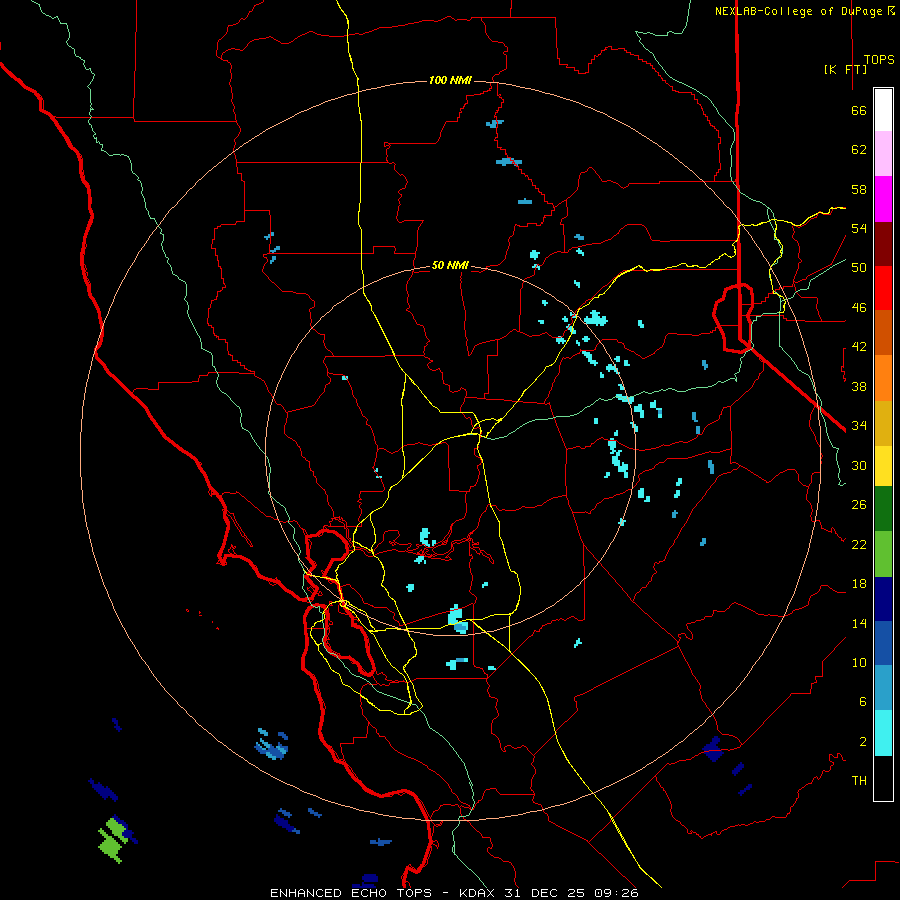This screenshot has height=900, width=900.
Task: Click the "TH" threshold label in the legend
Action: [x=859, y=781]
